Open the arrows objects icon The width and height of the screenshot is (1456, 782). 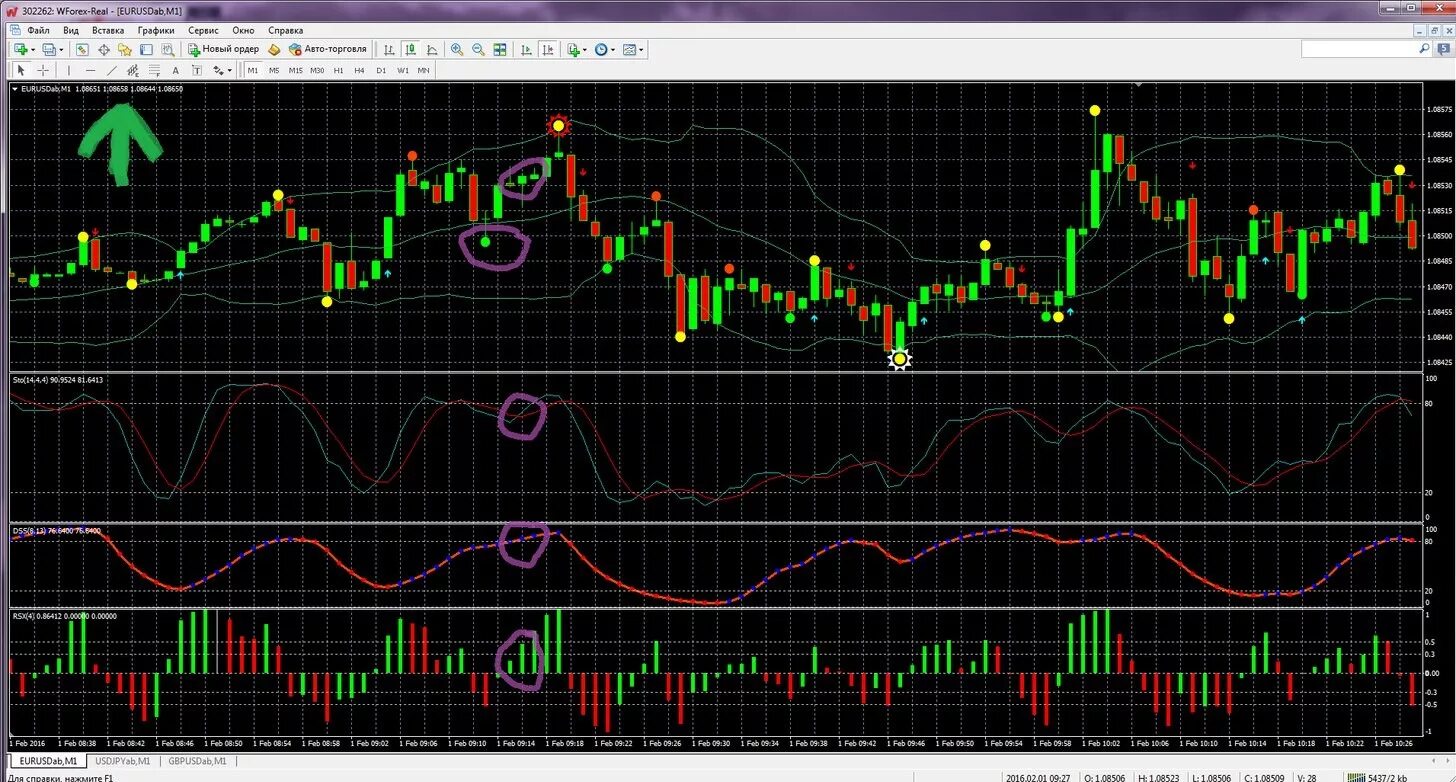coord(218,70)
